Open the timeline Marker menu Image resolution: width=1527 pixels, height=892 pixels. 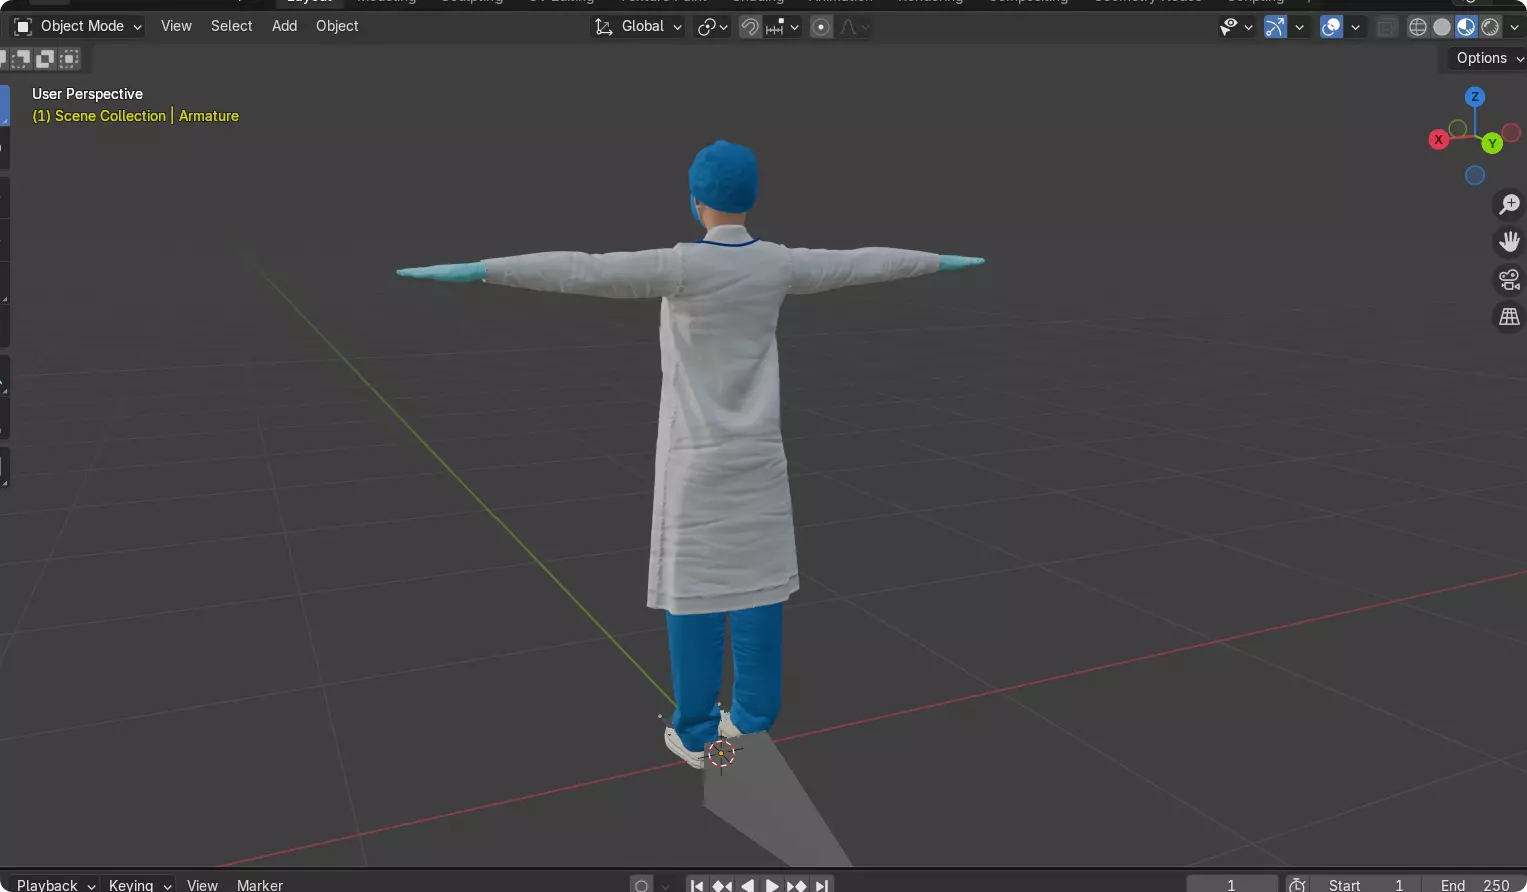pos(260,885)
